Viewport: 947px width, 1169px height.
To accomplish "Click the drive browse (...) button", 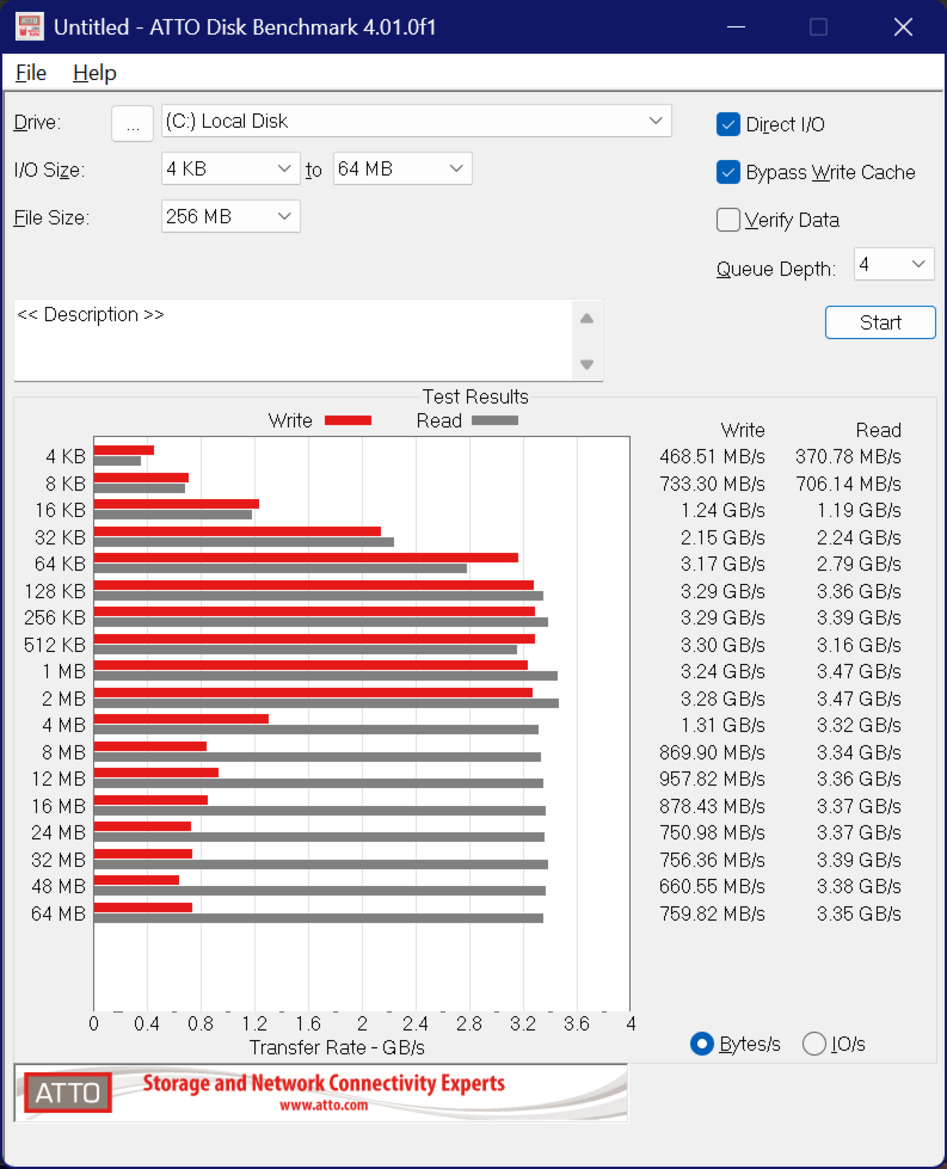I will (133, 123).
